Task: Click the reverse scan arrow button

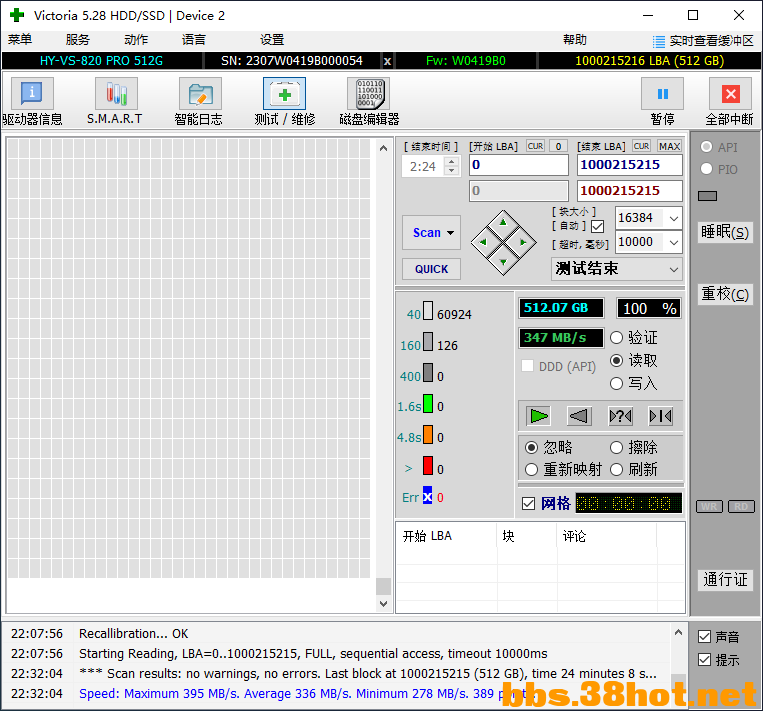Action: point(579,416)
